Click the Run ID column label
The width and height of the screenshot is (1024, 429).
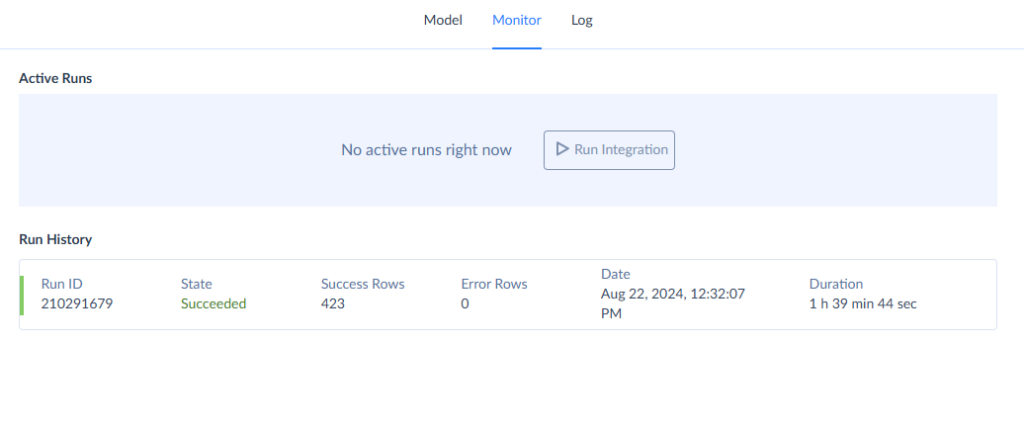tap(64, 284)
